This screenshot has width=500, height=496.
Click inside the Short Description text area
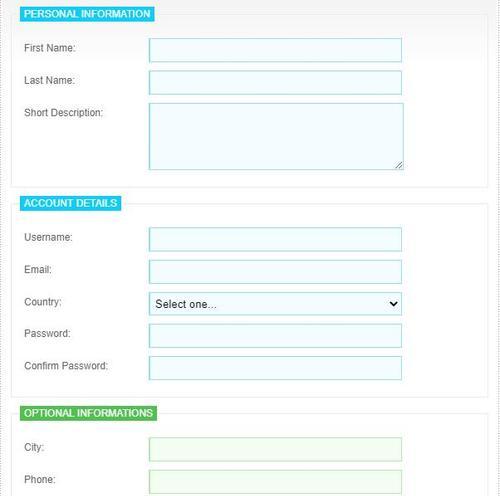pyautogui.click(x=276, y=136)
